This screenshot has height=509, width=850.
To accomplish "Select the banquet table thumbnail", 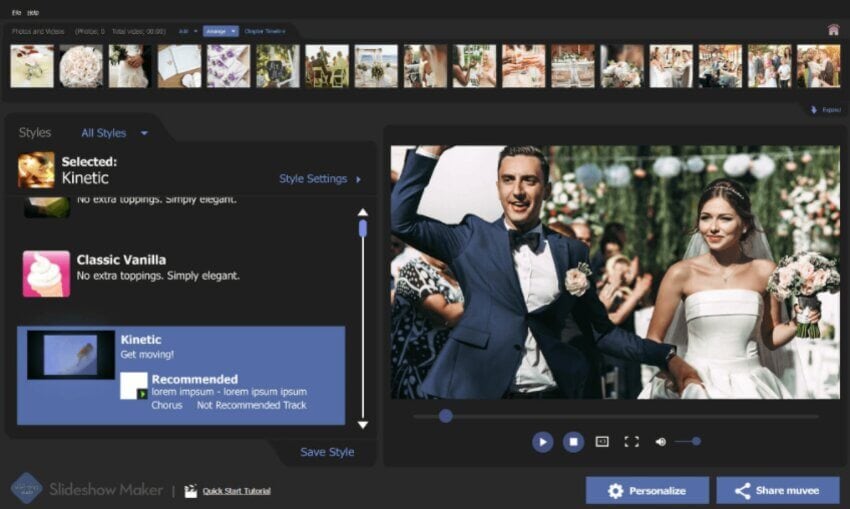I will tap(572, 66).
